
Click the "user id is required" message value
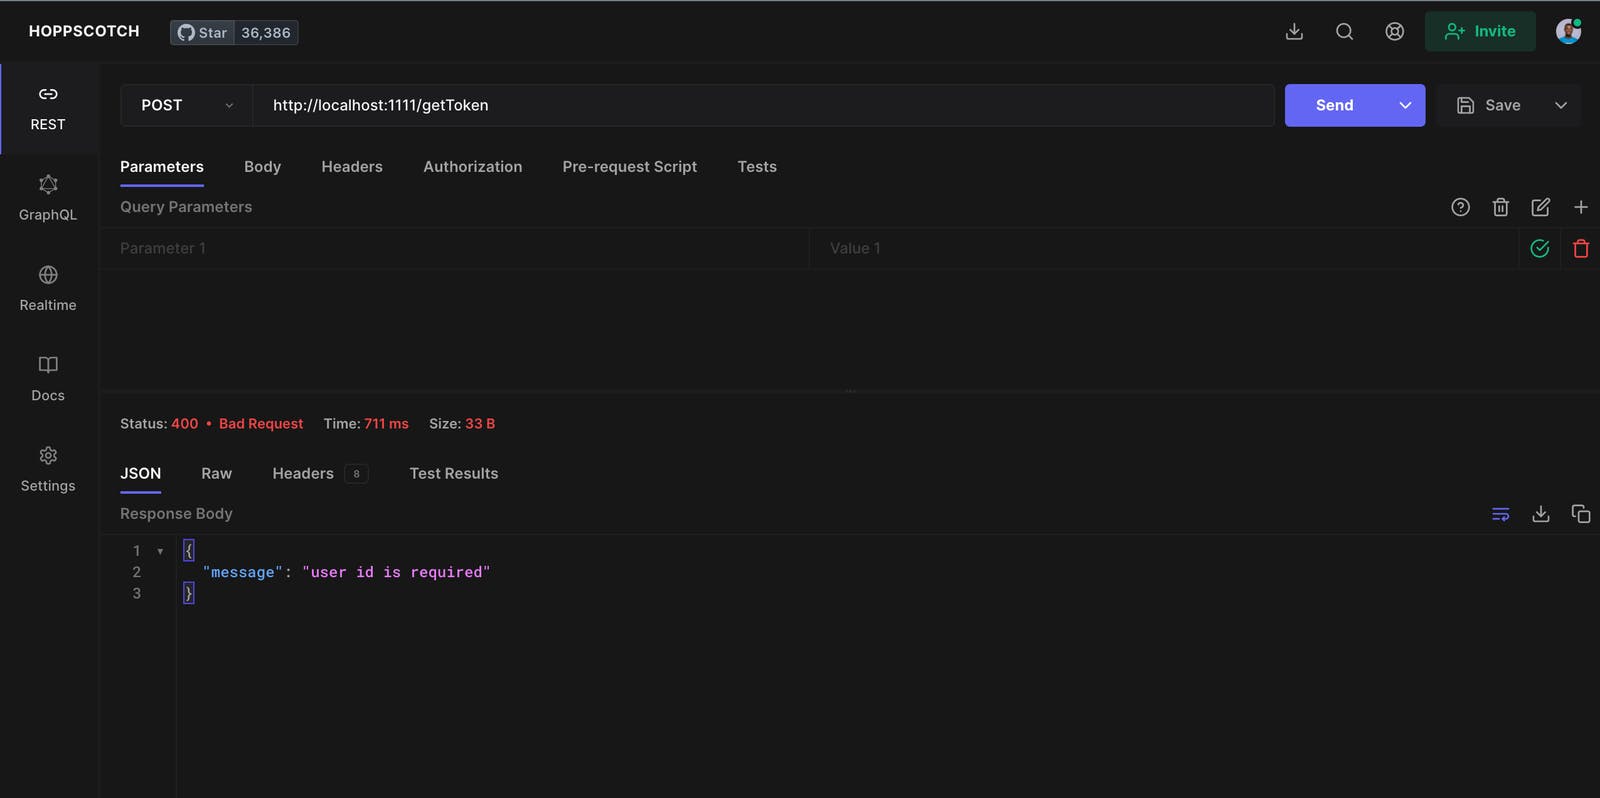pos(396,572)
